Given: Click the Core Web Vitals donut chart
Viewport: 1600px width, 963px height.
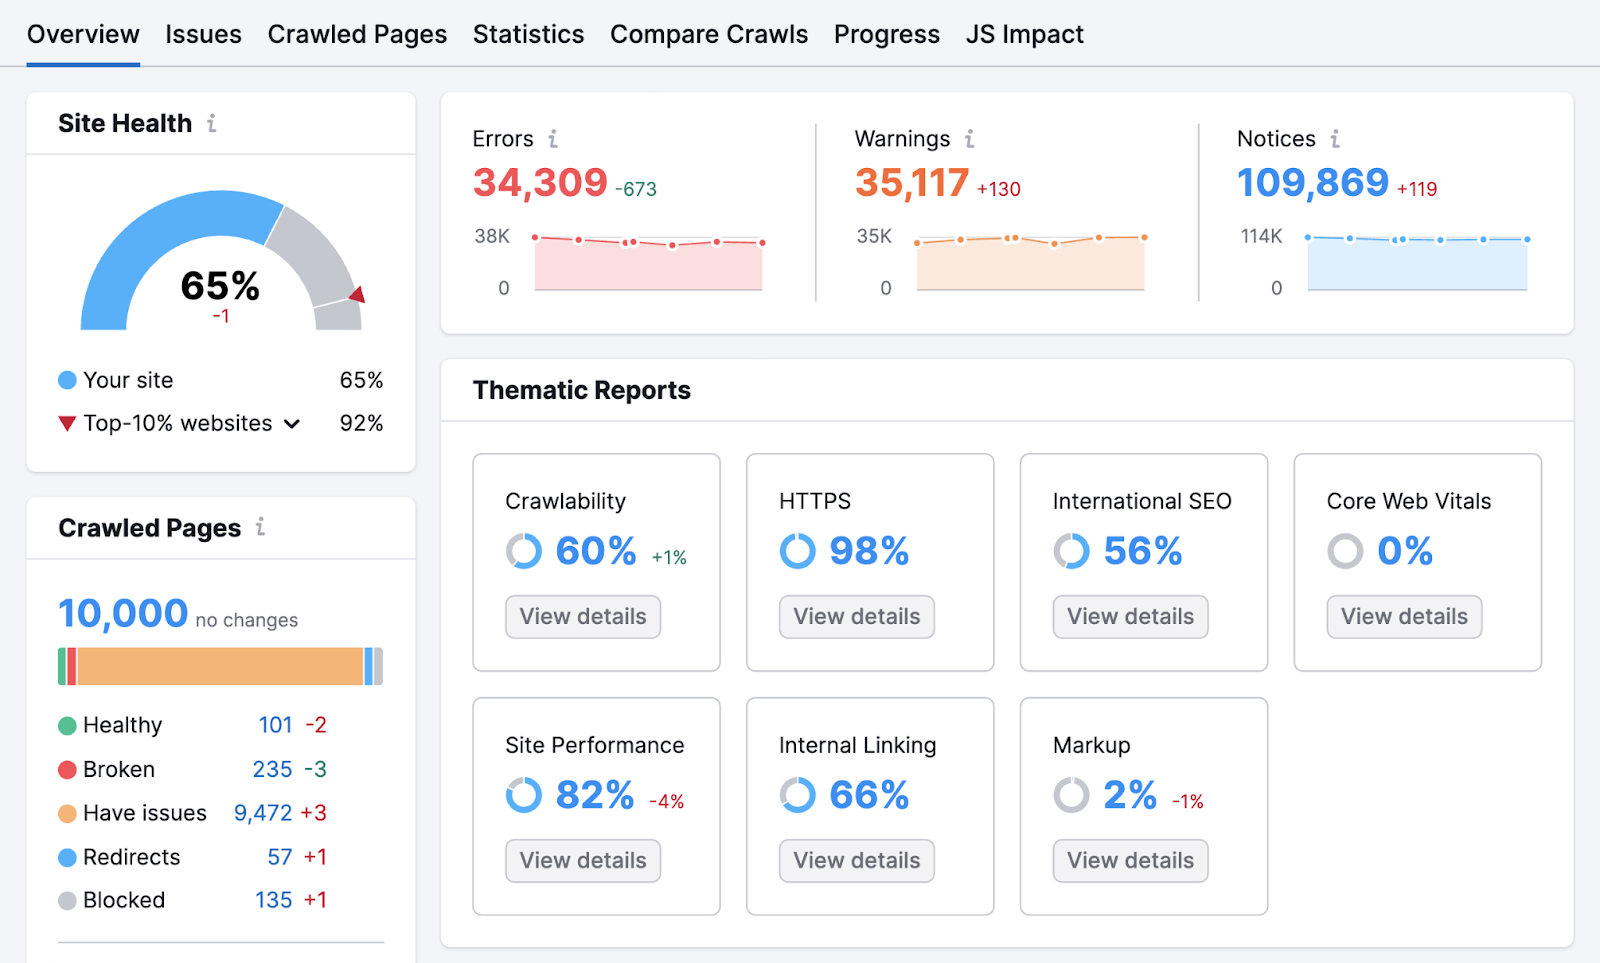Looking at the screenshot, I should point(1345,550).
